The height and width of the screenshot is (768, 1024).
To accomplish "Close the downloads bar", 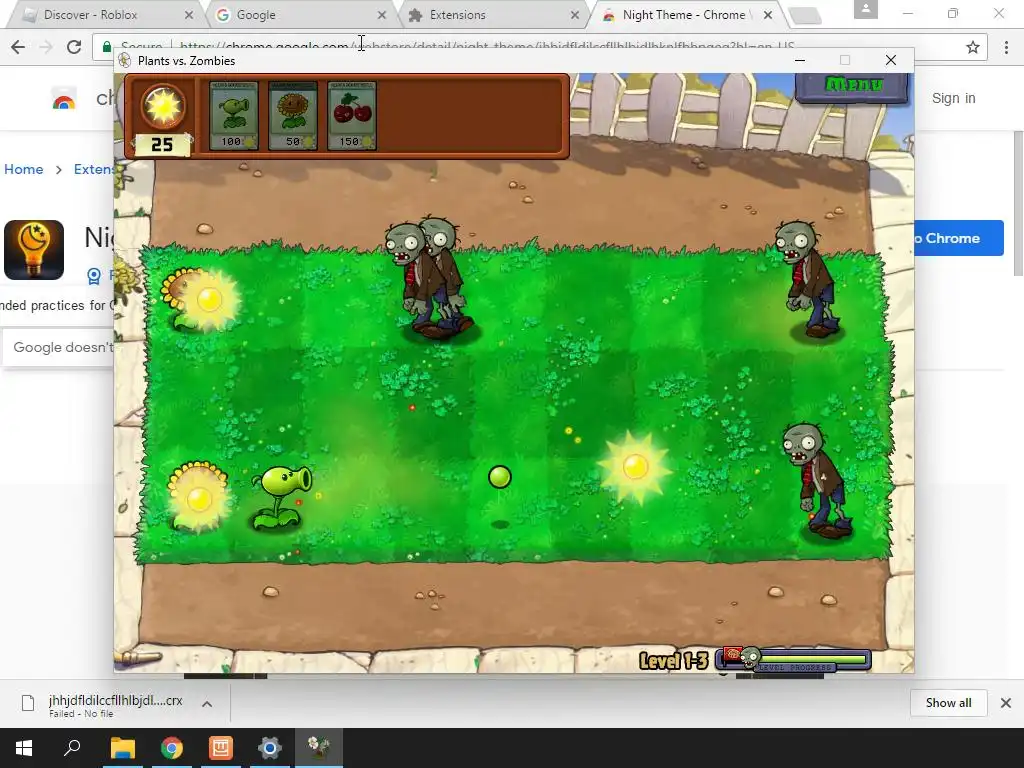I will (x=1006, y=703).
